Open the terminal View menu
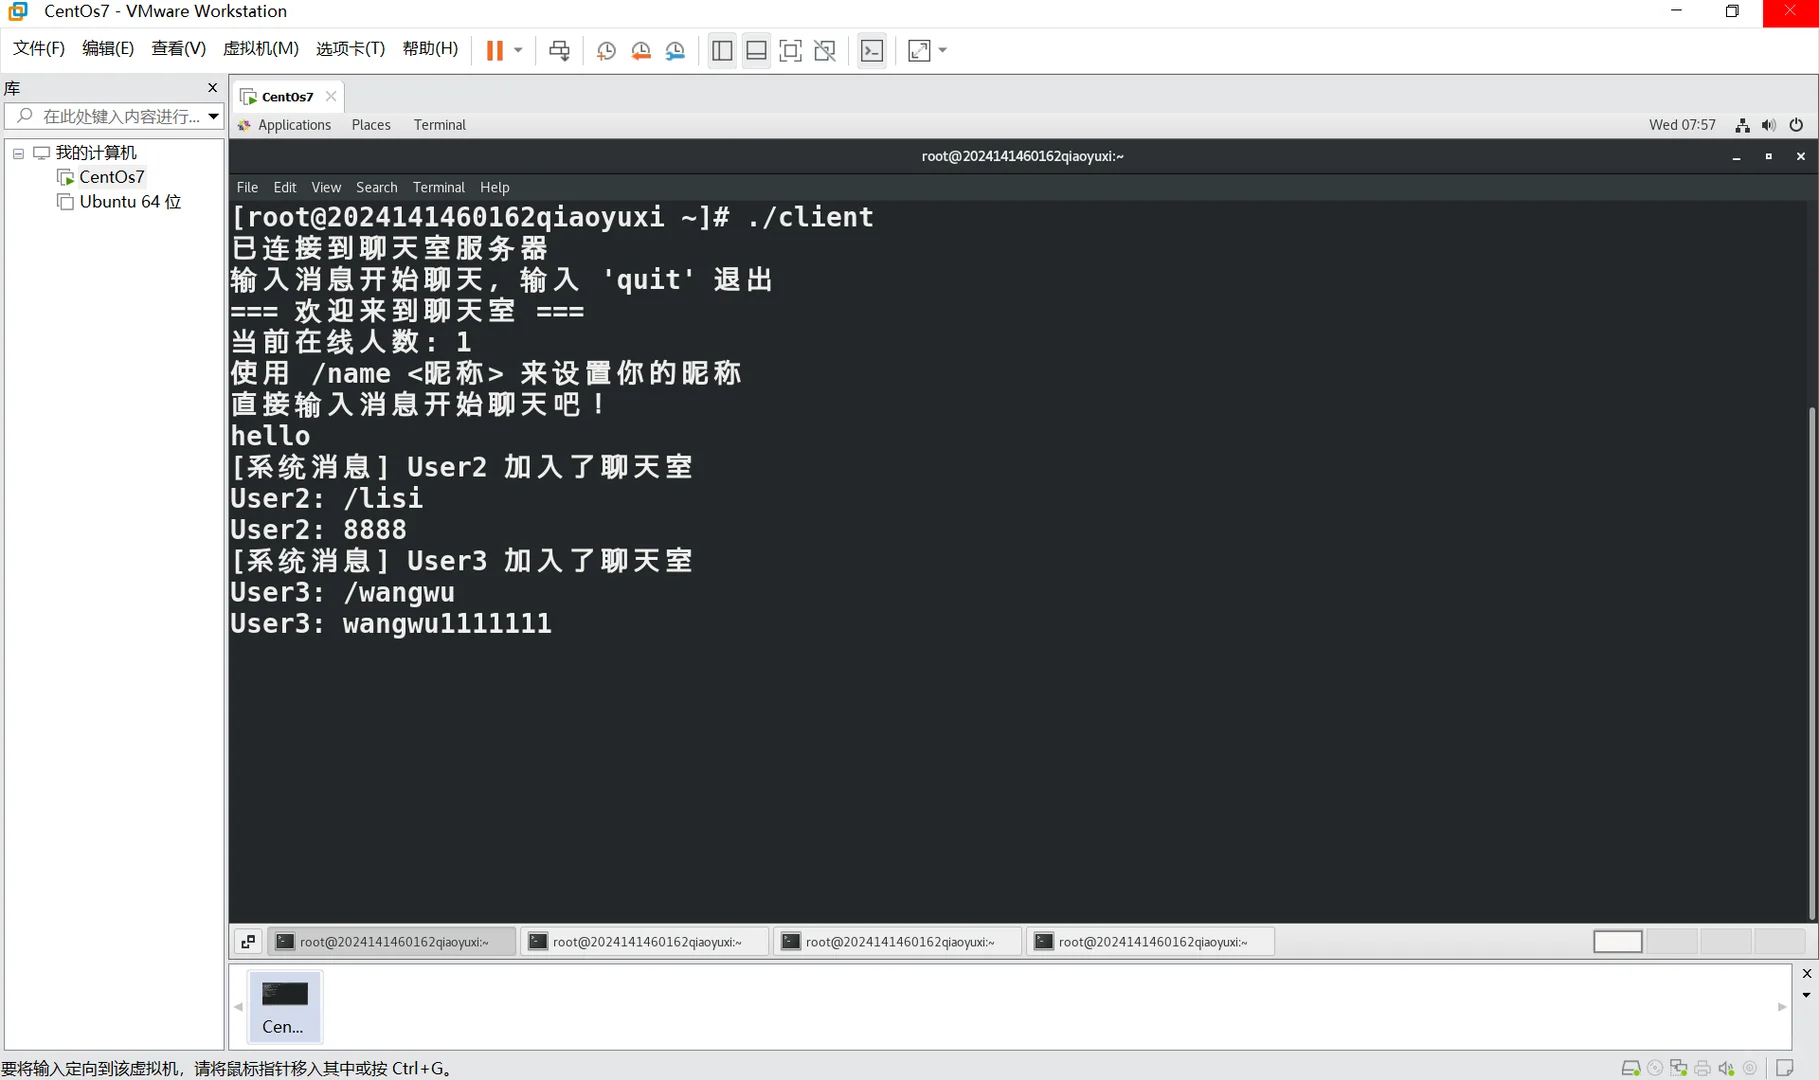 tap(326, 188)
